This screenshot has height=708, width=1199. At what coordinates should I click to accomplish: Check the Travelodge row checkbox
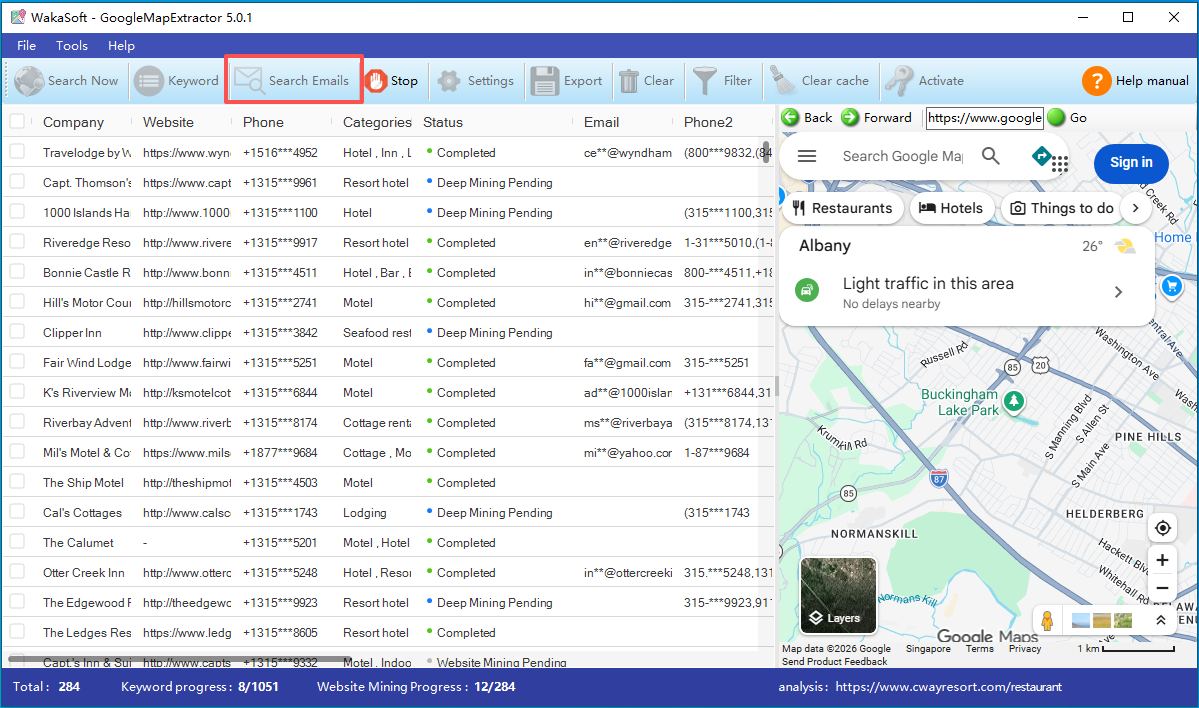pos(17,151)
